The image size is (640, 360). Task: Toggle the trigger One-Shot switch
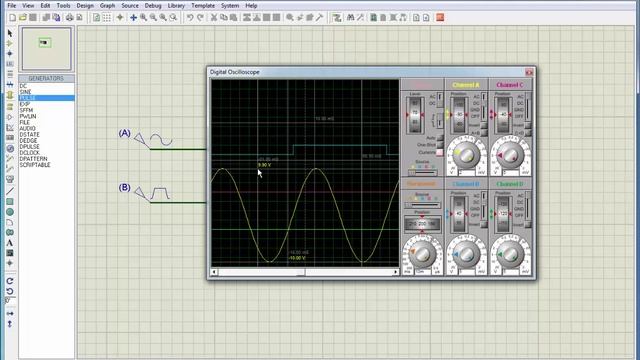pyautogui.click(x=440, y=145)
